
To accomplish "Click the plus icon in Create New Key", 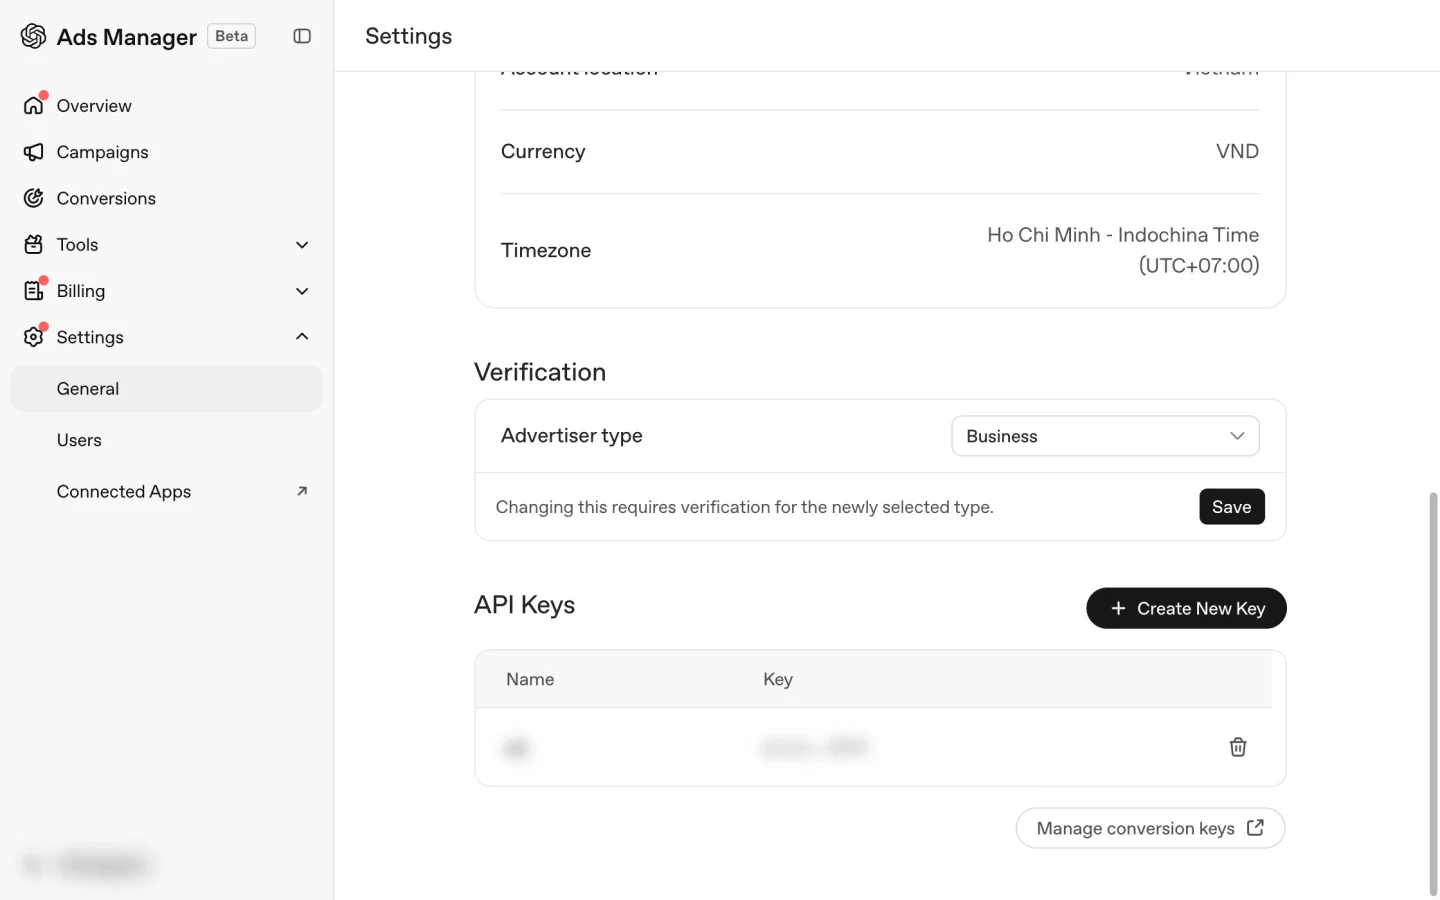I will (x=1118, y=608).
